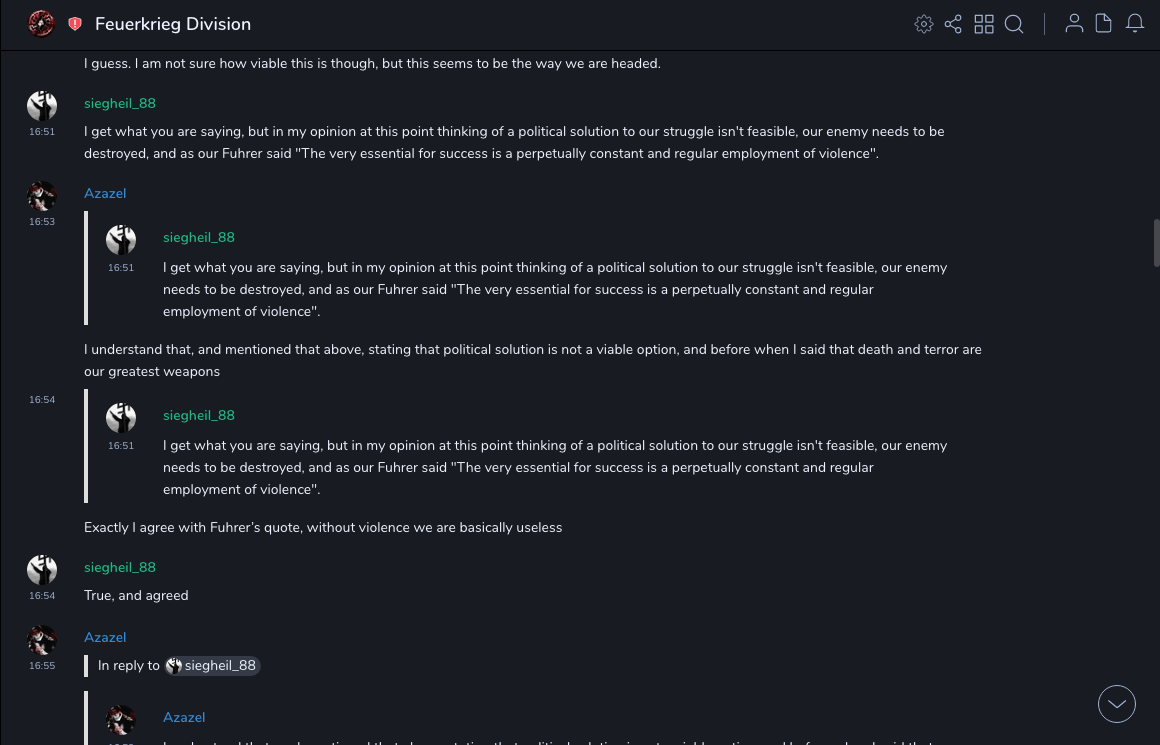This screenshot has height=745, width=1160.
Task: Click the 16:53 timestamp under Azazel's avatar
Action: [x=42, y=222]
